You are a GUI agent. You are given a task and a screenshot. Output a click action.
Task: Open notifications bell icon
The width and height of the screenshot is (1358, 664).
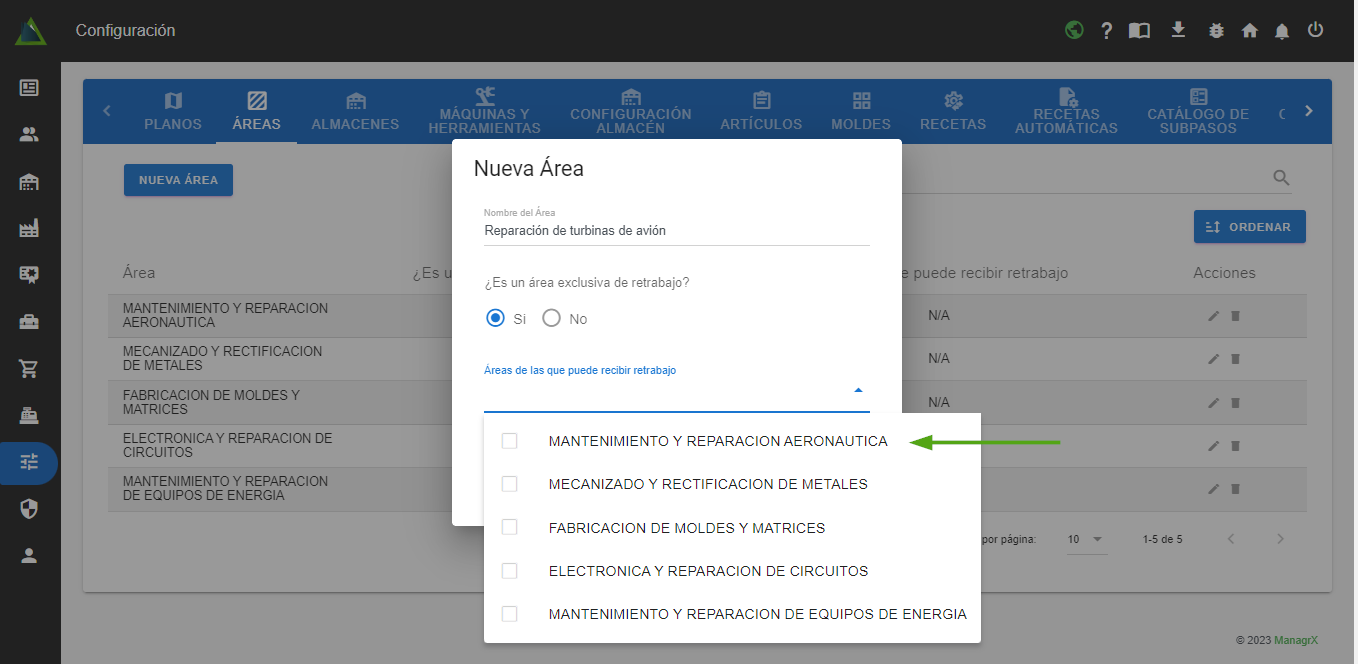click(x=1282, y=31)
